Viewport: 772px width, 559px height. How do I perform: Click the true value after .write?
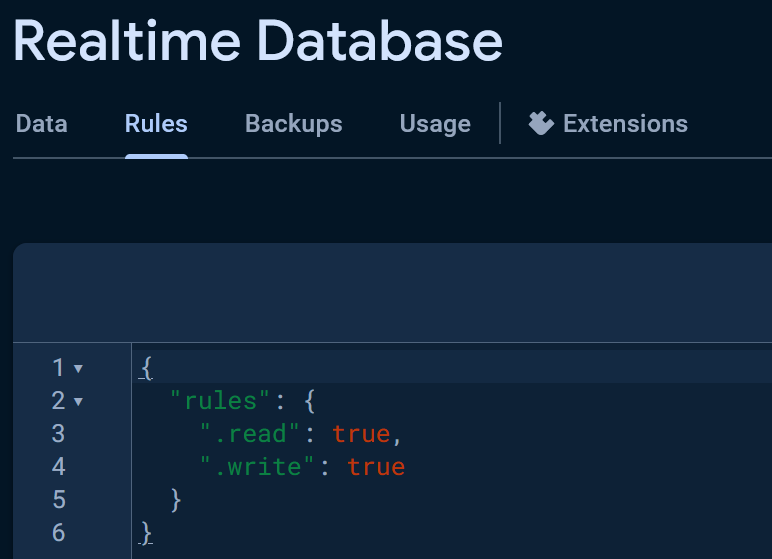coord(376,467)
